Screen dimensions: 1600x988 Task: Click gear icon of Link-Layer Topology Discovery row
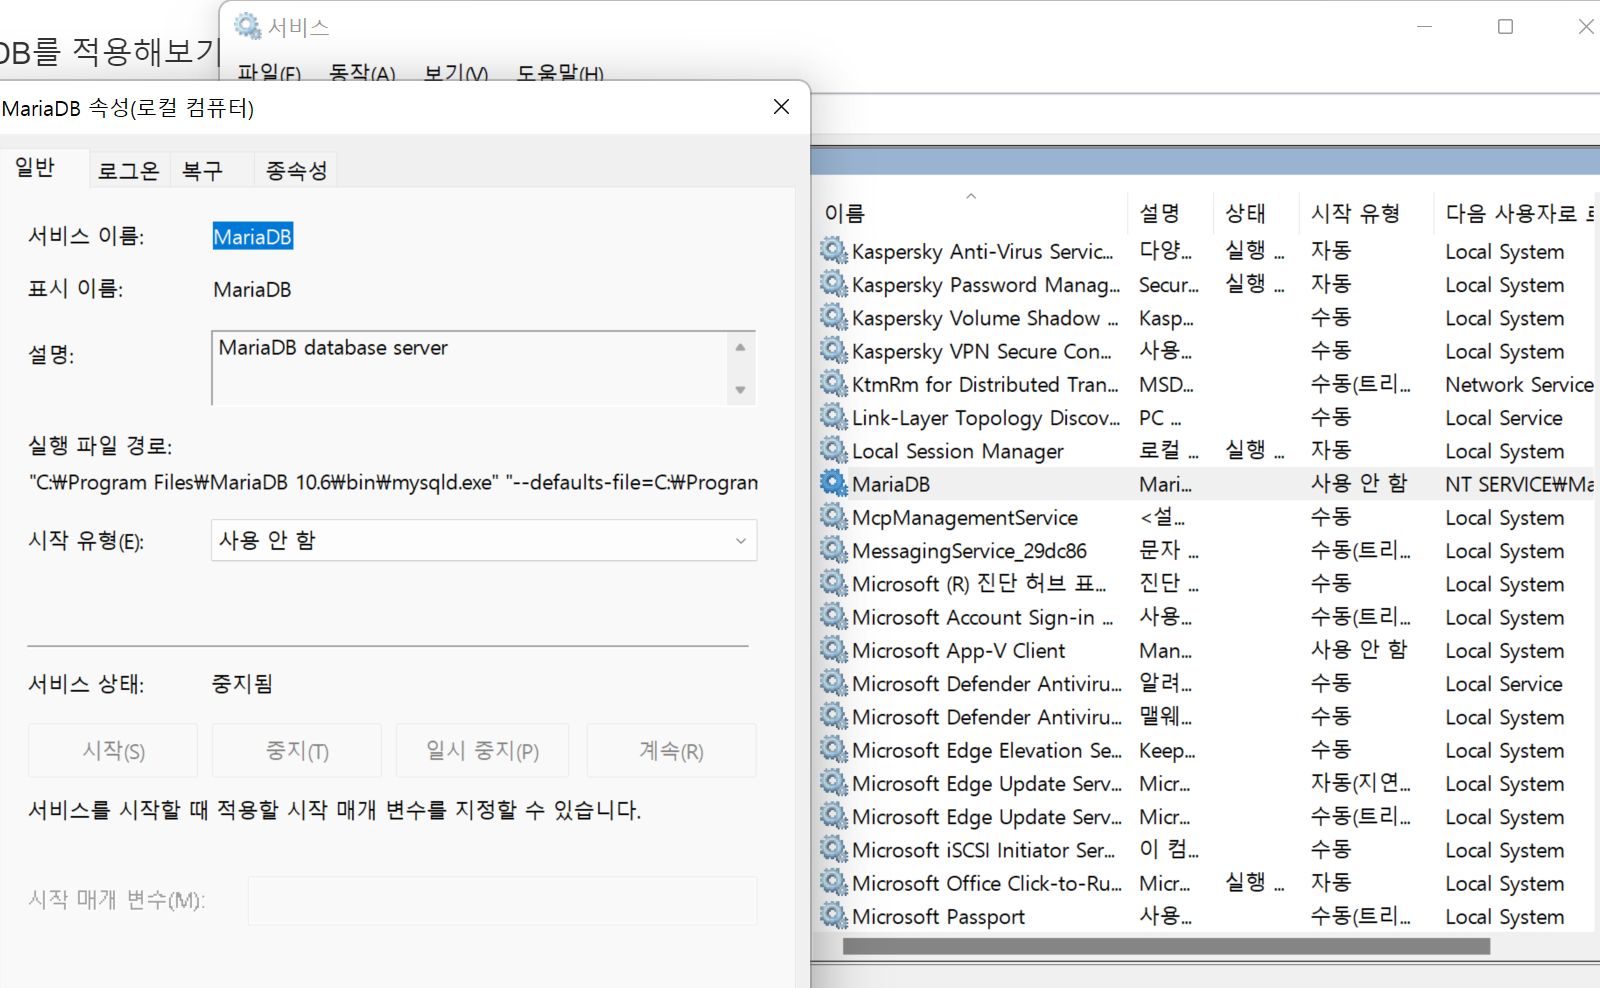click(x=834, y=416)
